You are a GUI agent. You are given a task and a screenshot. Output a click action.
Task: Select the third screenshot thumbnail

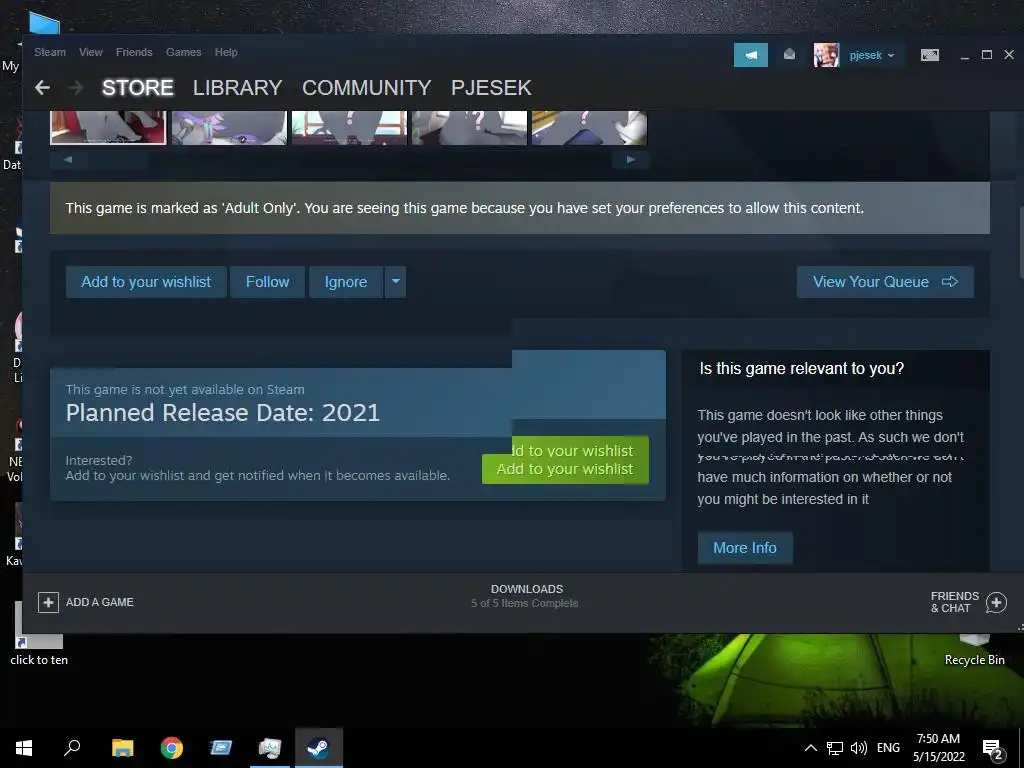[x=349, y=127]
